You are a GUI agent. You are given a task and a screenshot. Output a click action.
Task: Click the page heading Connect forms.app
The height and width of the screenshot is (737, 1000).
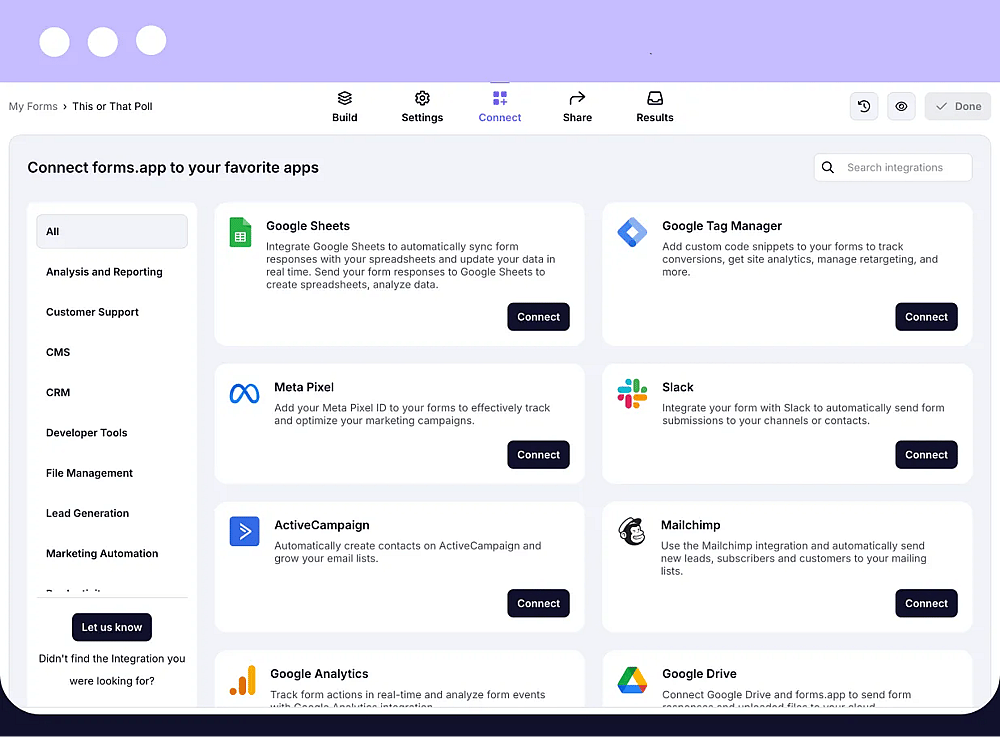pyautogui.click(x=173, y=167)
